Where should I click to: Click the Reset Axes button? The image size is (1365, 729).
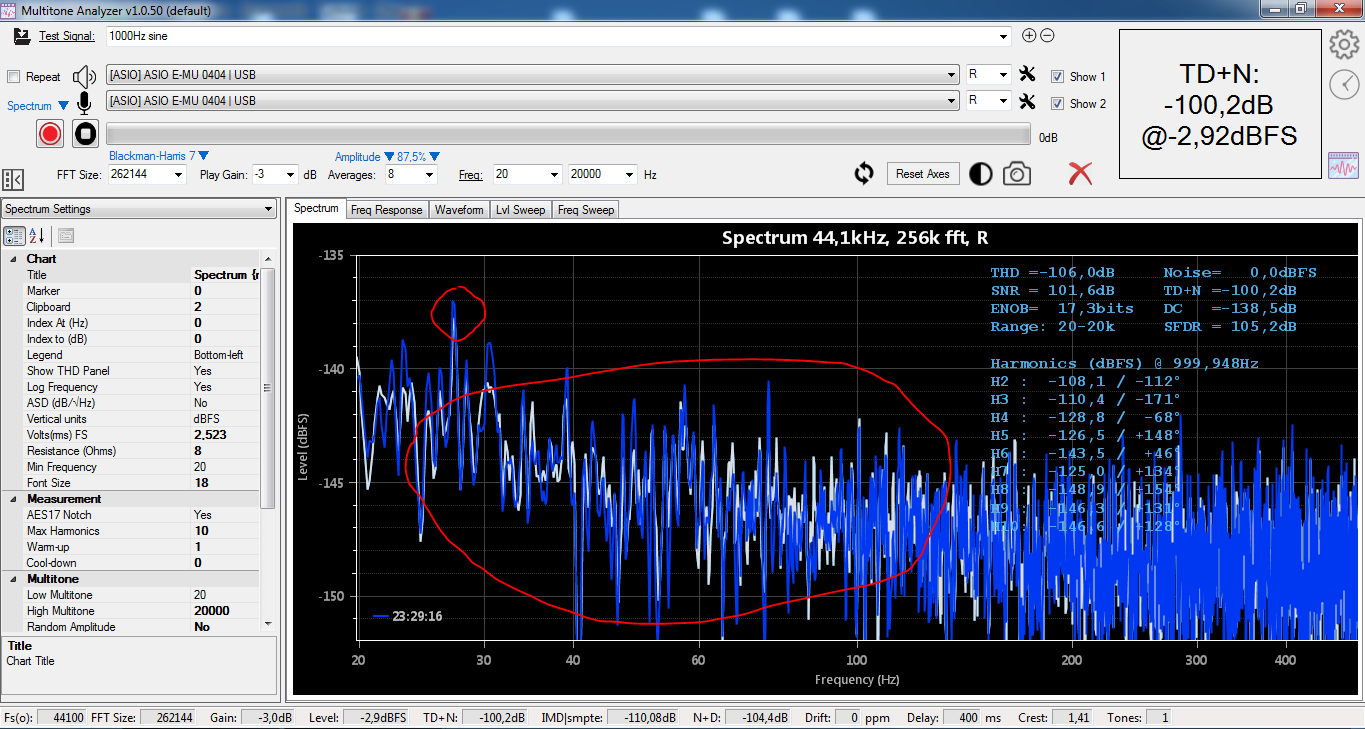[923, 174]
